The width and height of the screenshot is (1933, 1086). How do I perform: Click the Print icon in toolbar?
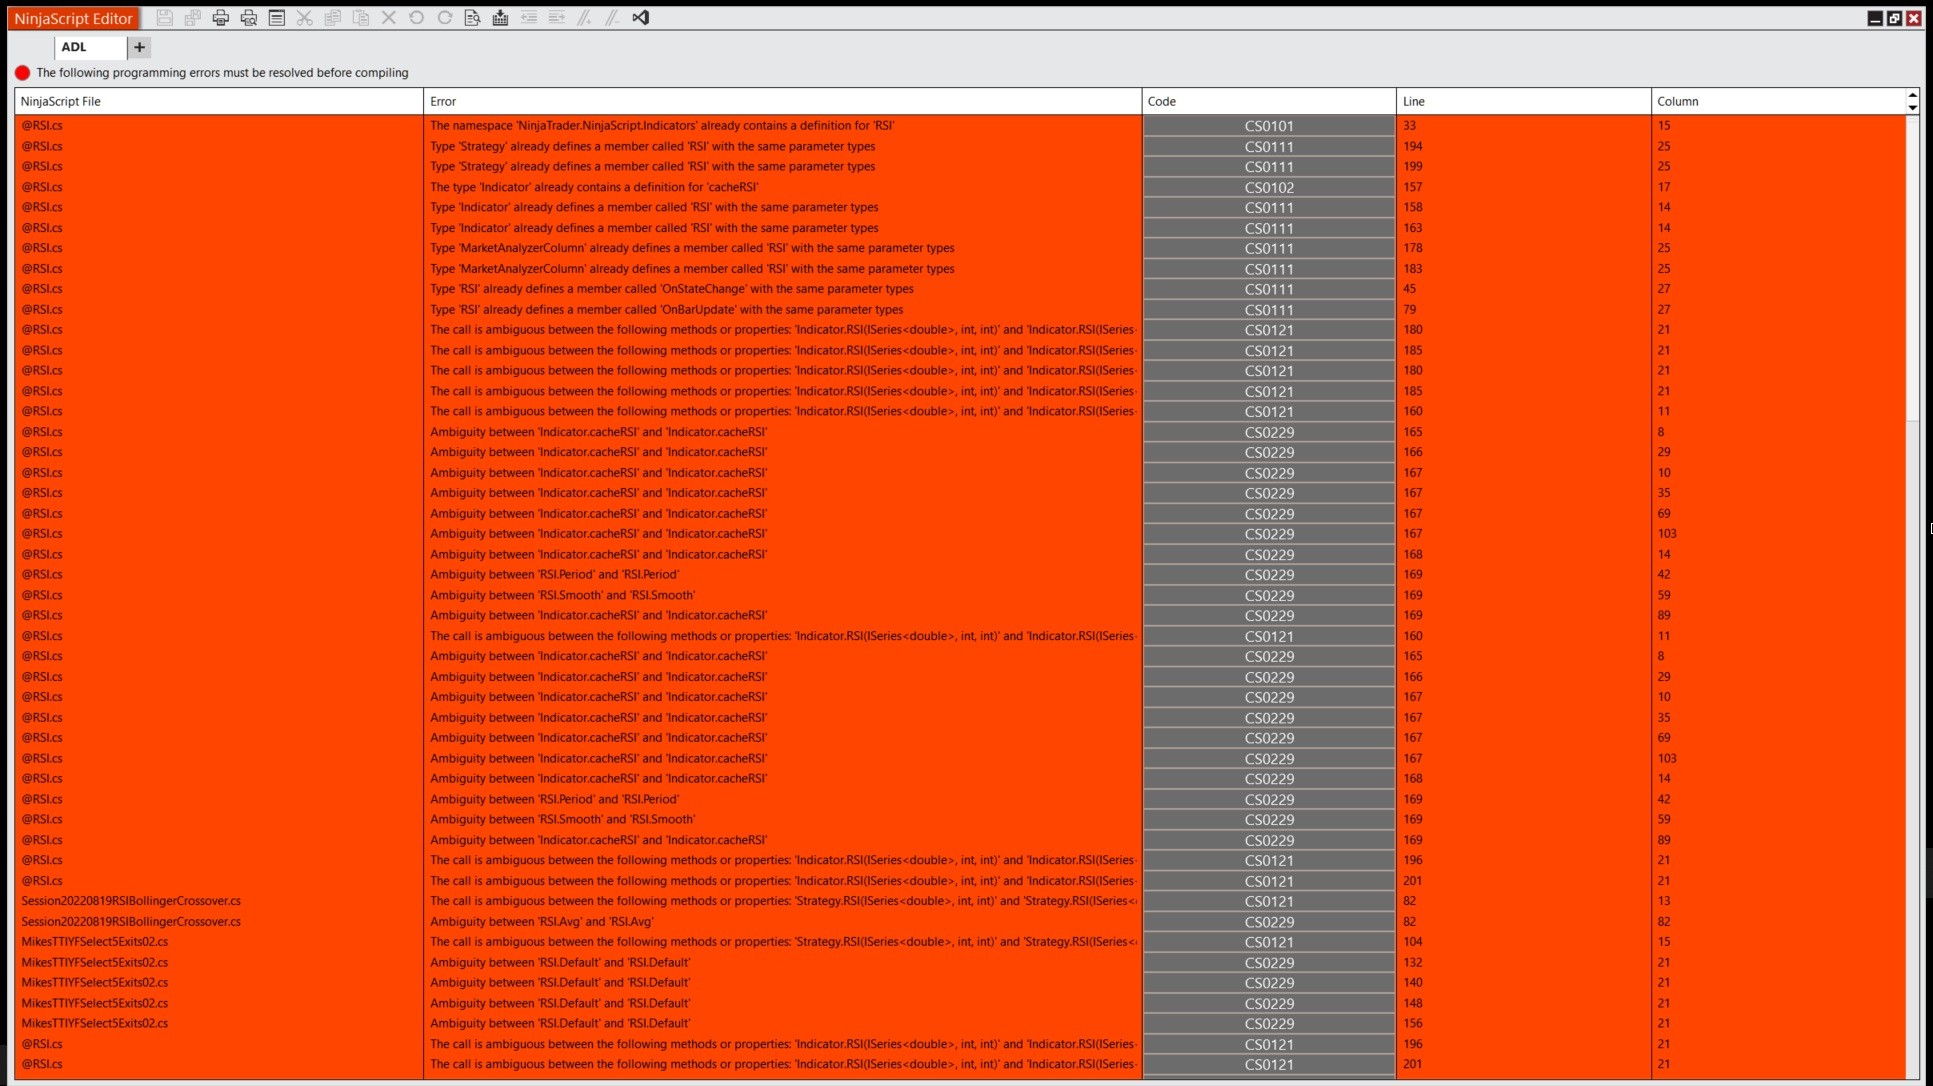click(x=221, y=18)
